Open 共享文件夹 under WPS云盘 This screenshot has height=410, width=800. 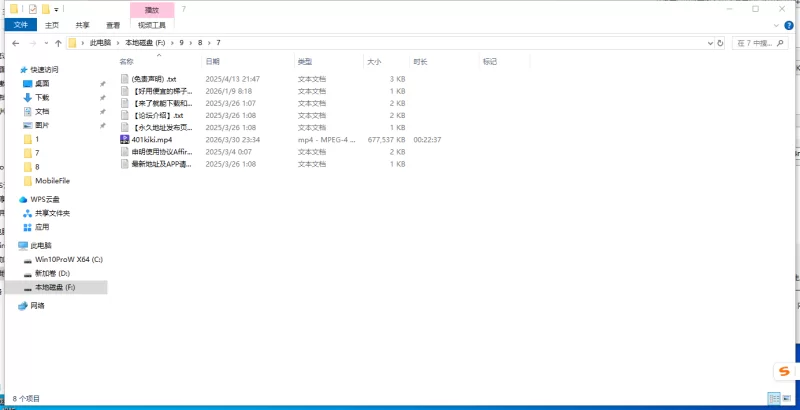(52, 213)
